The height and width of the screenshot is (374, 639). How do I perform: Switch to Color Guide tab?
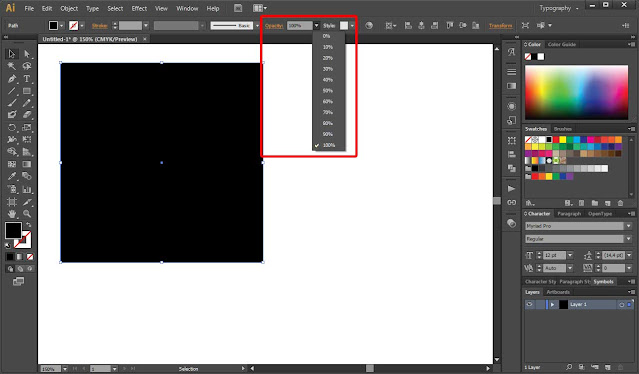(x=562, y=44)
